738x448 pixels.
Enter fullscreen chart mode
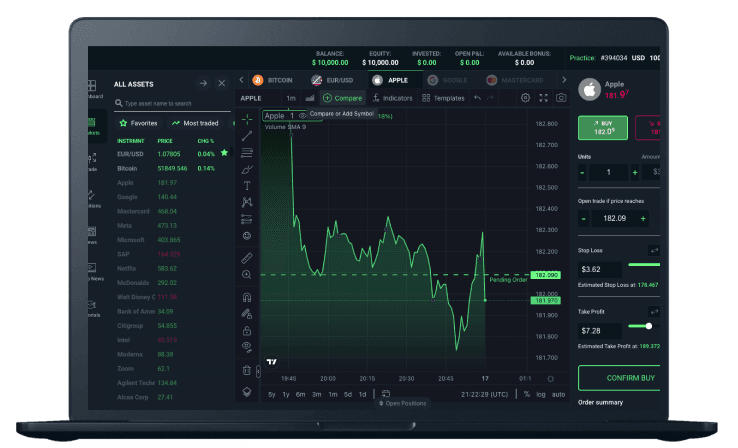[544, 98]
